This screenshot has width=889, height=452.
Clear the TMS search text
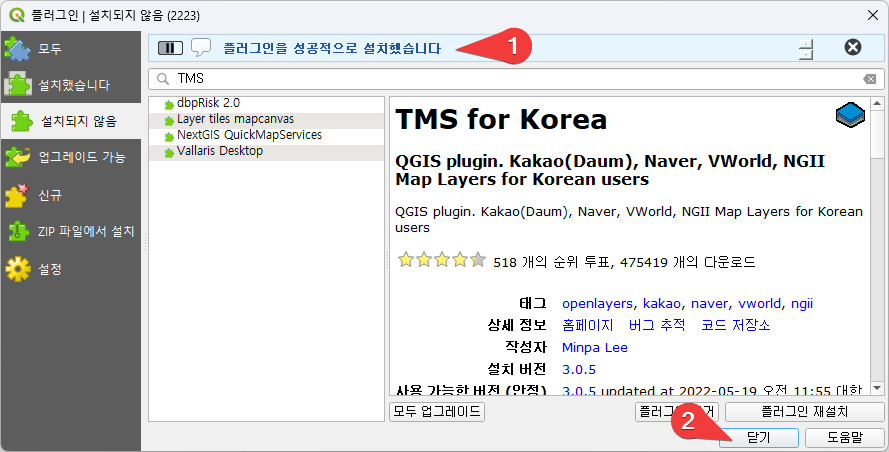click(869, 79)
